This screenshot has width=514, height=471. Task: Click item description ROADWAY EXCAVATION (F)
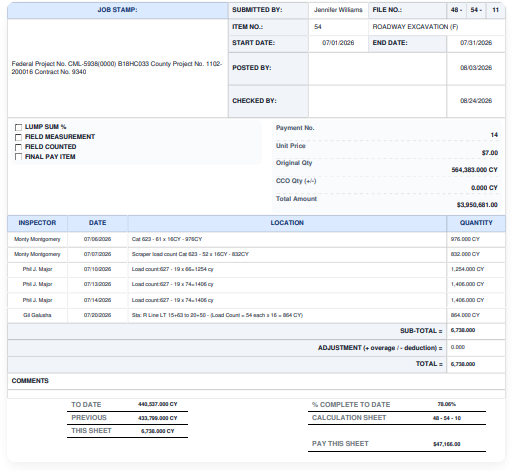415,27
